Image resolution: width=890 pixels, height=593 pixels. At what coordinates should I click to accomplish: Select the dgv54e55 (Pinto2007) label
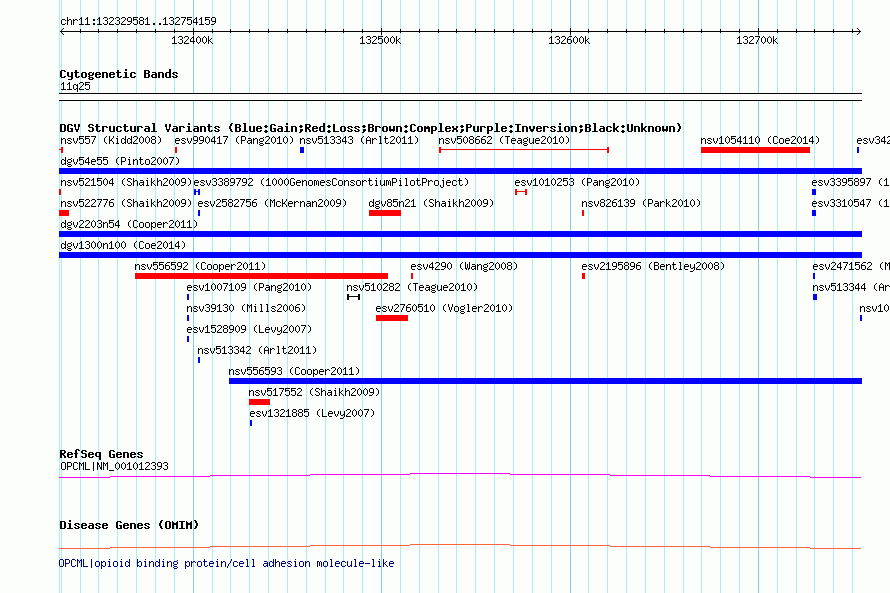pos(120,161)
